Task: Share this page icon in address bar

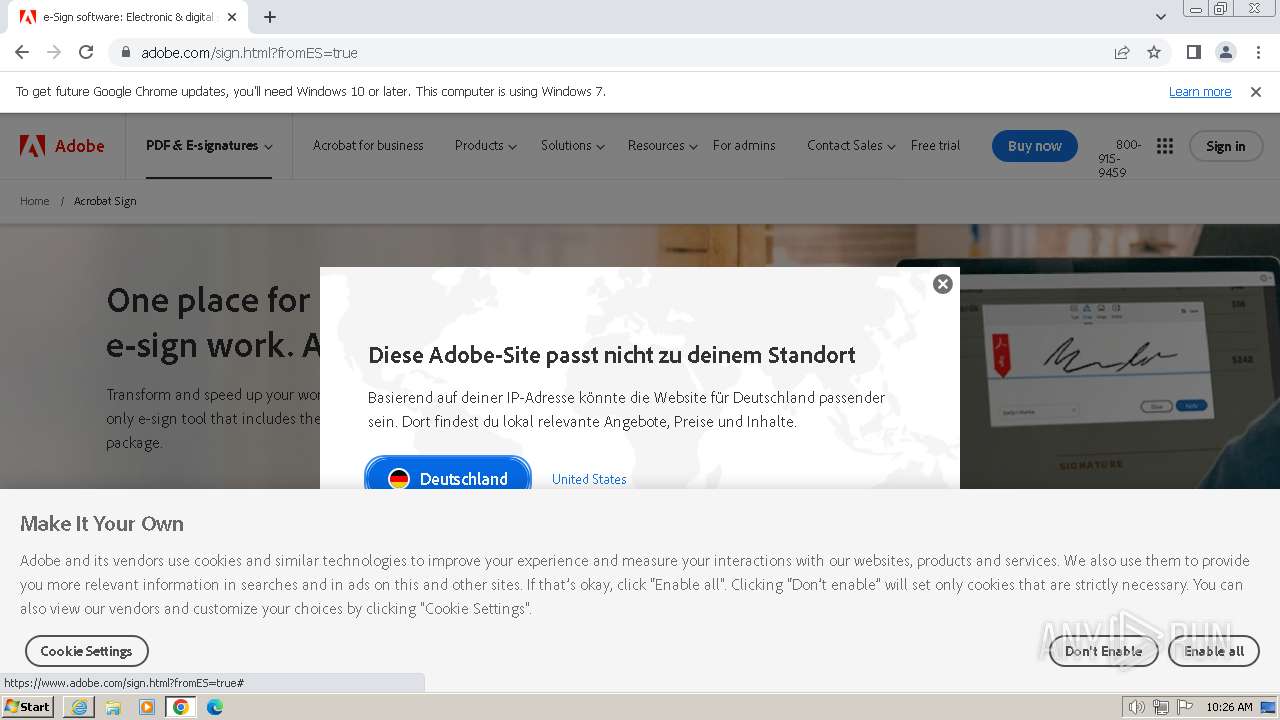Action: [x=1122, y=52]
